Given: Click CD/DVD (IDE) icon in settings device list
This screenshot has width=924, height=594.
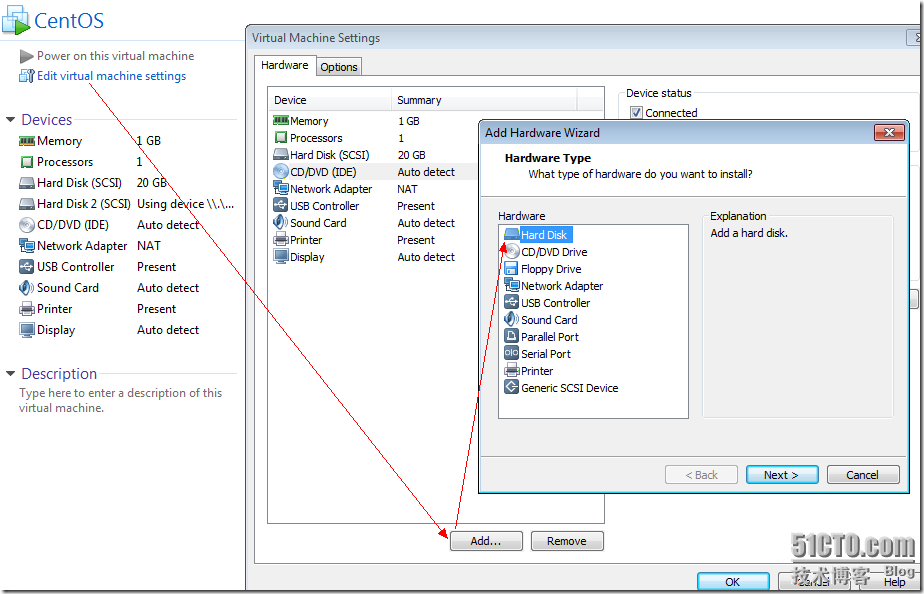Looking at the screenshot, I should tap(280, 171).
